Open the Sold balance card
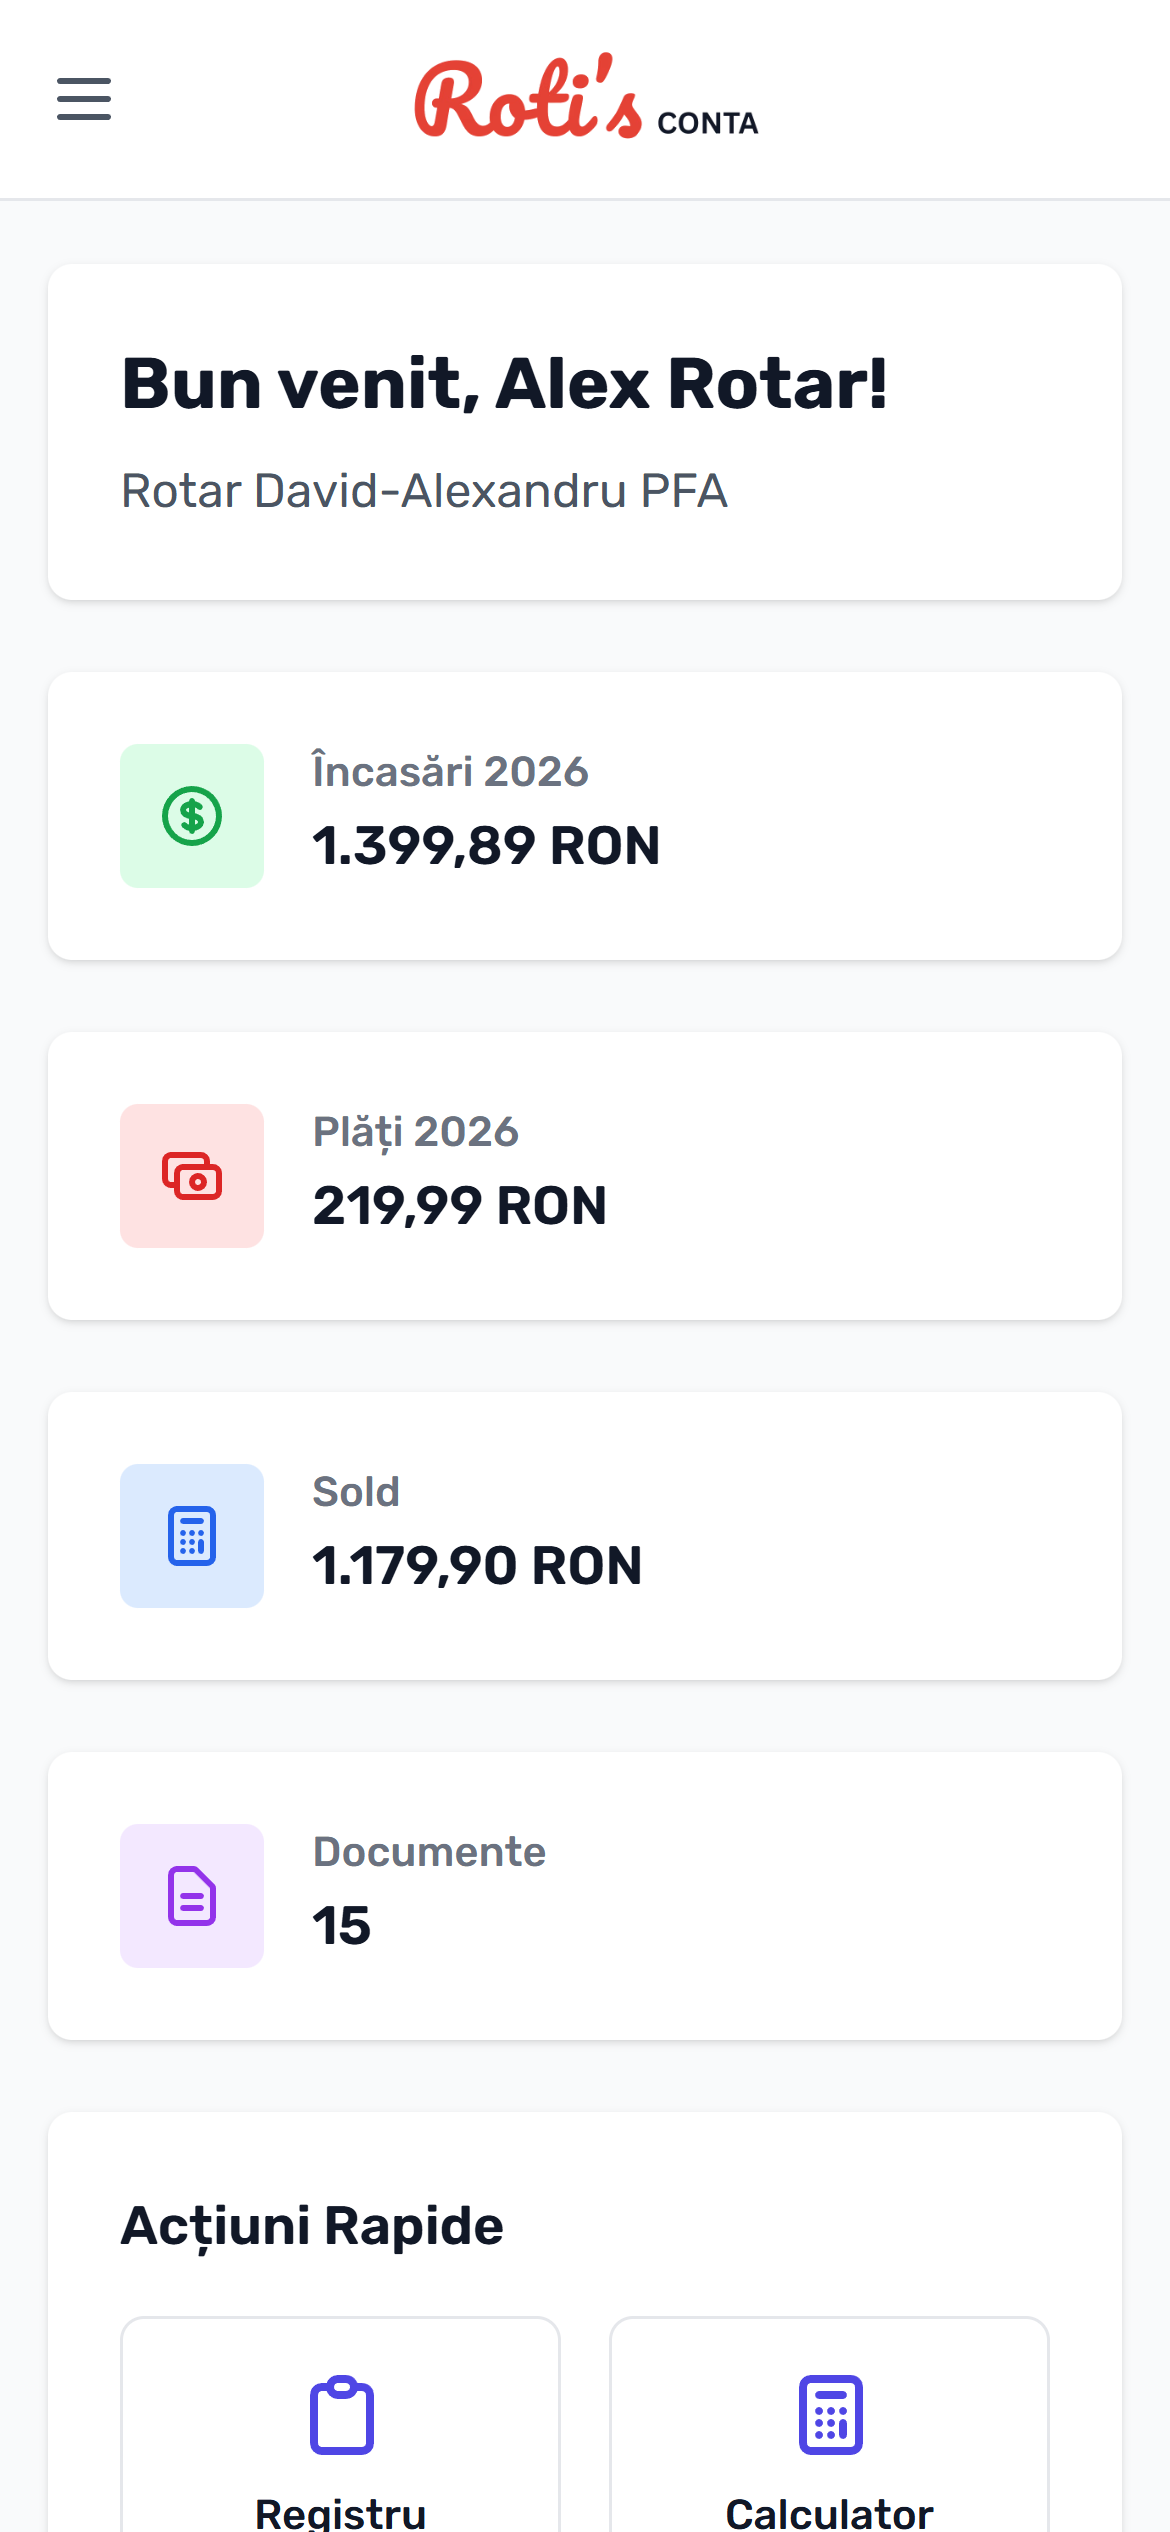This screenshot has width=1170, height=2532. point(584,1537)
